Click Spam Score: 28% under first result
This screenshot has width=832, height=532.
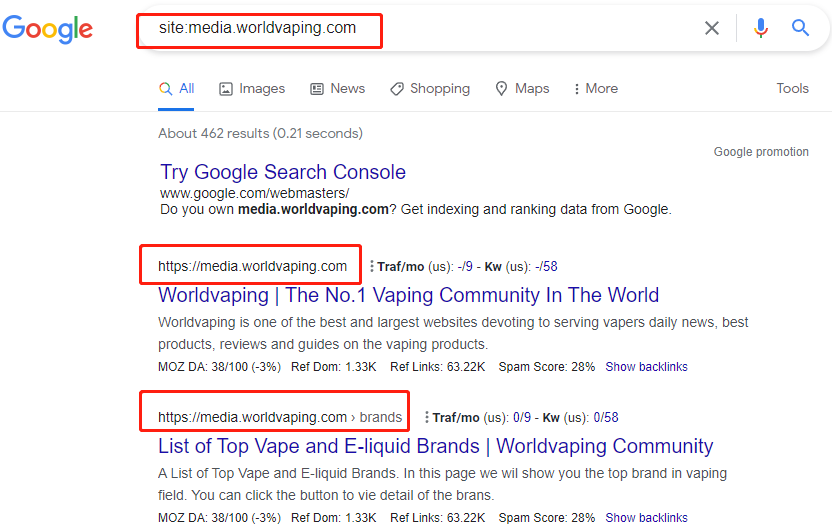point(547,367)
